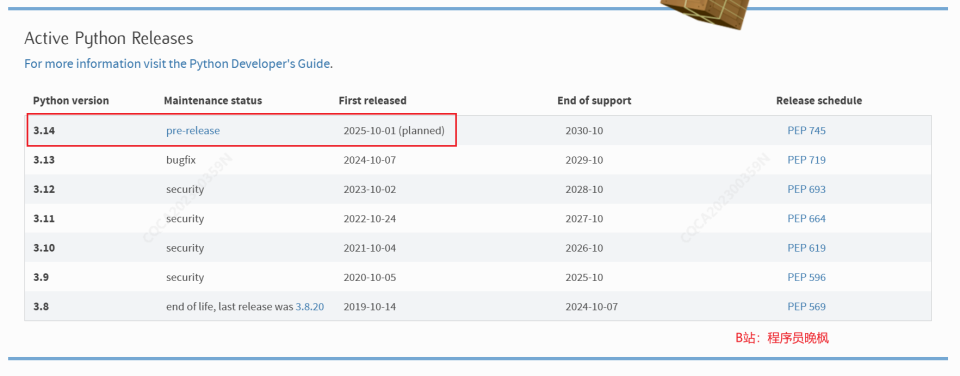Click the 2027-10 end of support
The image size is (960, 376).
[x=584, y=219]
